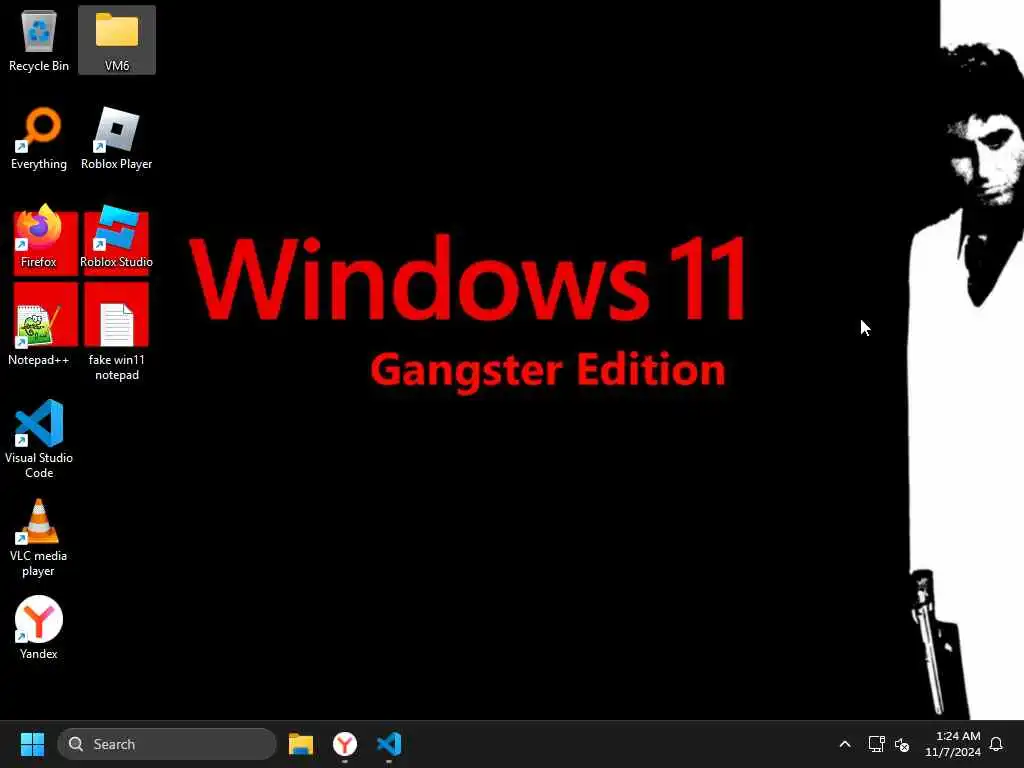Select the Visual Studio Code desktop shortcut
The height and width of the screenshot is (768, 1024).
(39, 440)
